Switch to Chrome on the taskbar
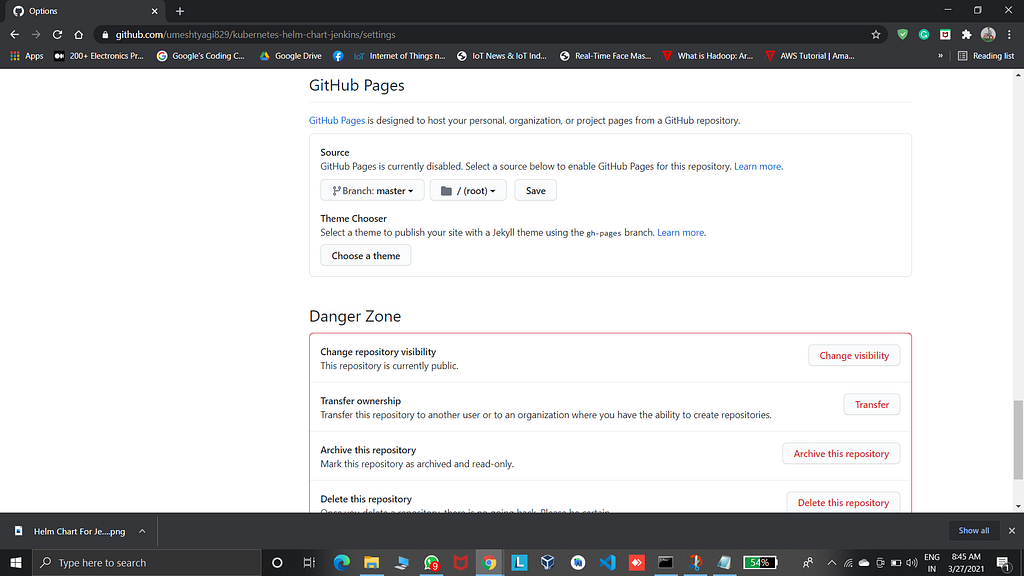This screenshot has height=576, width=1024. (489, 562)
